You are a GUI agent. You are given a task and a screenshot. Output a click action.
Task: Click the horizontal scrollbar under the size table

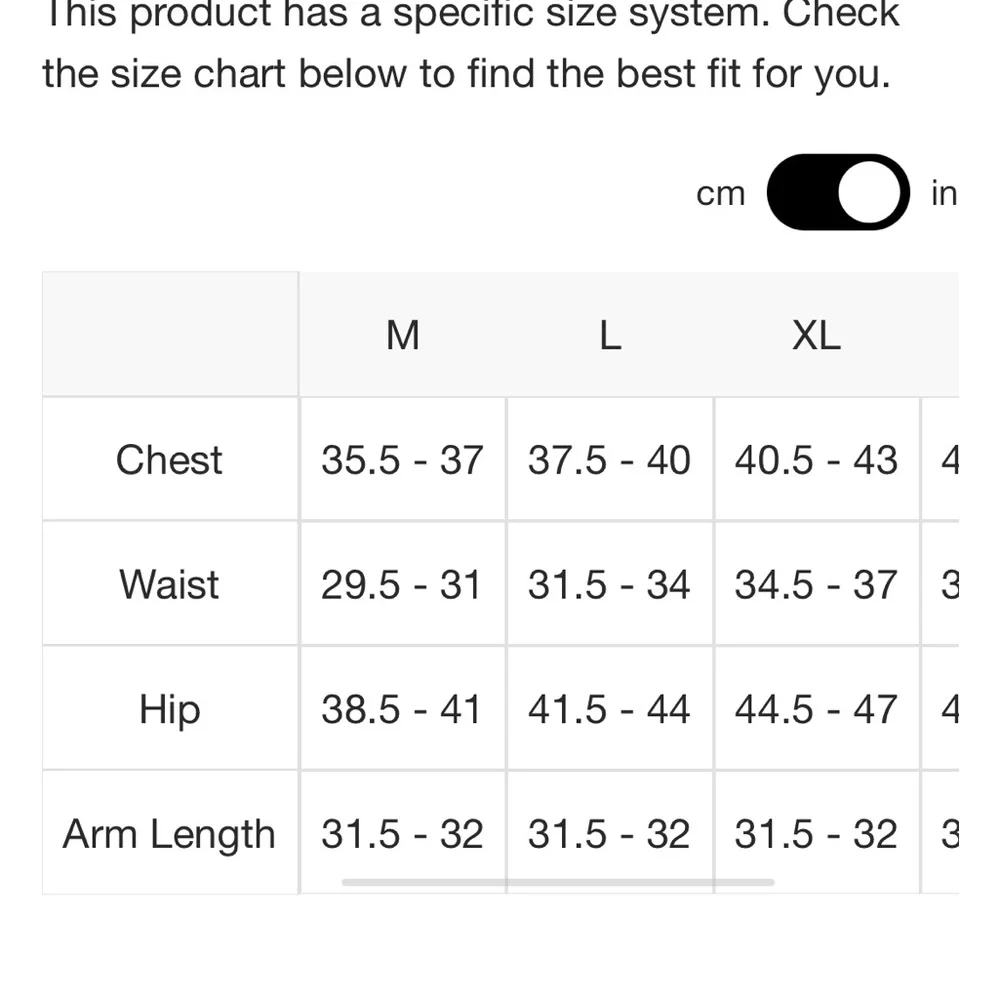pyautogui.click(x=557, y=882)
